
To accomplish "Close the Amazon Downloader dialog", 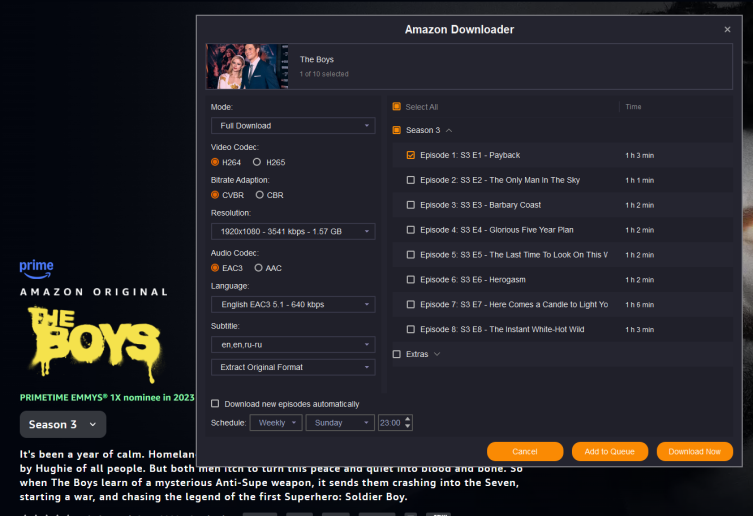I will pyautogui.click(x=727, y=29).
